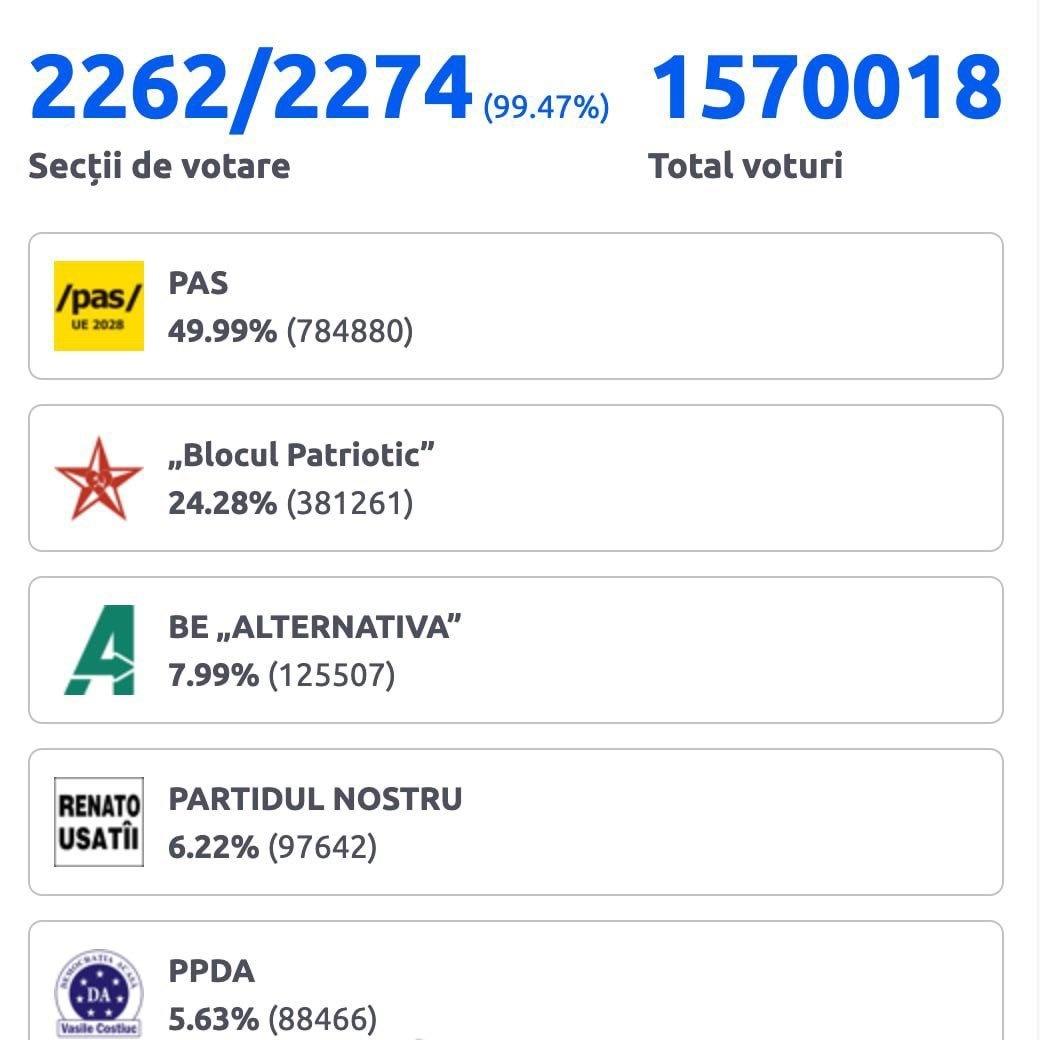Select the BE ALTERNATIVA party name
The width and height of the screenshot is (1040, 1040).
(x=314, y=627)
